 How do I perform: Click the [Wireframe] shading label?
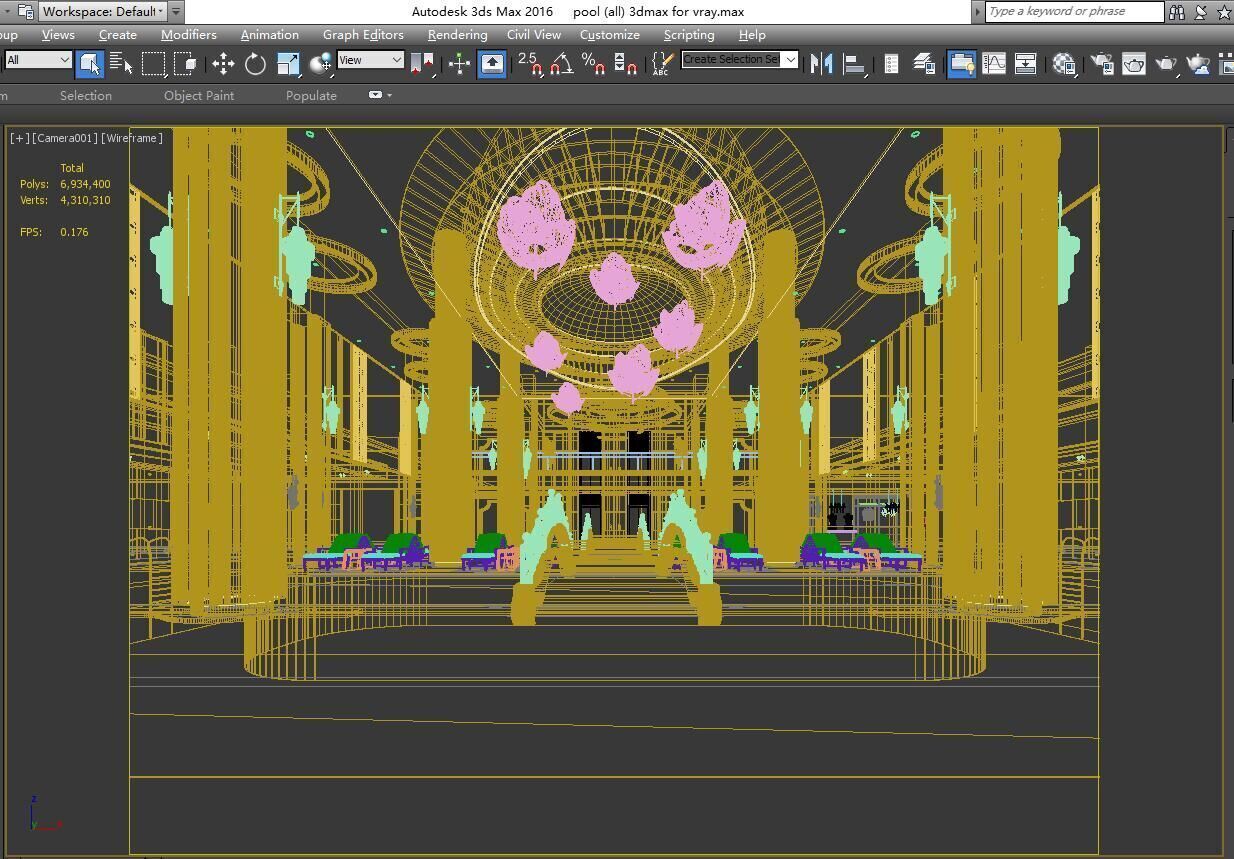click(132, 138)
